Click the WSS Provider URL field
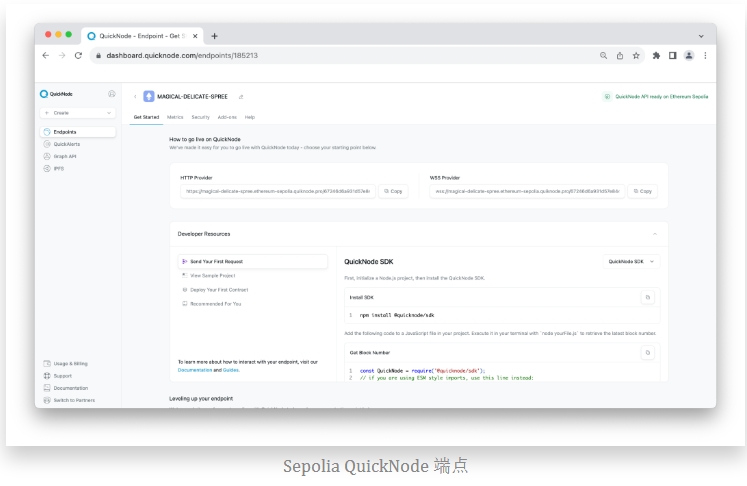Screen dimensions: 747x486 [x=527, y=191]
